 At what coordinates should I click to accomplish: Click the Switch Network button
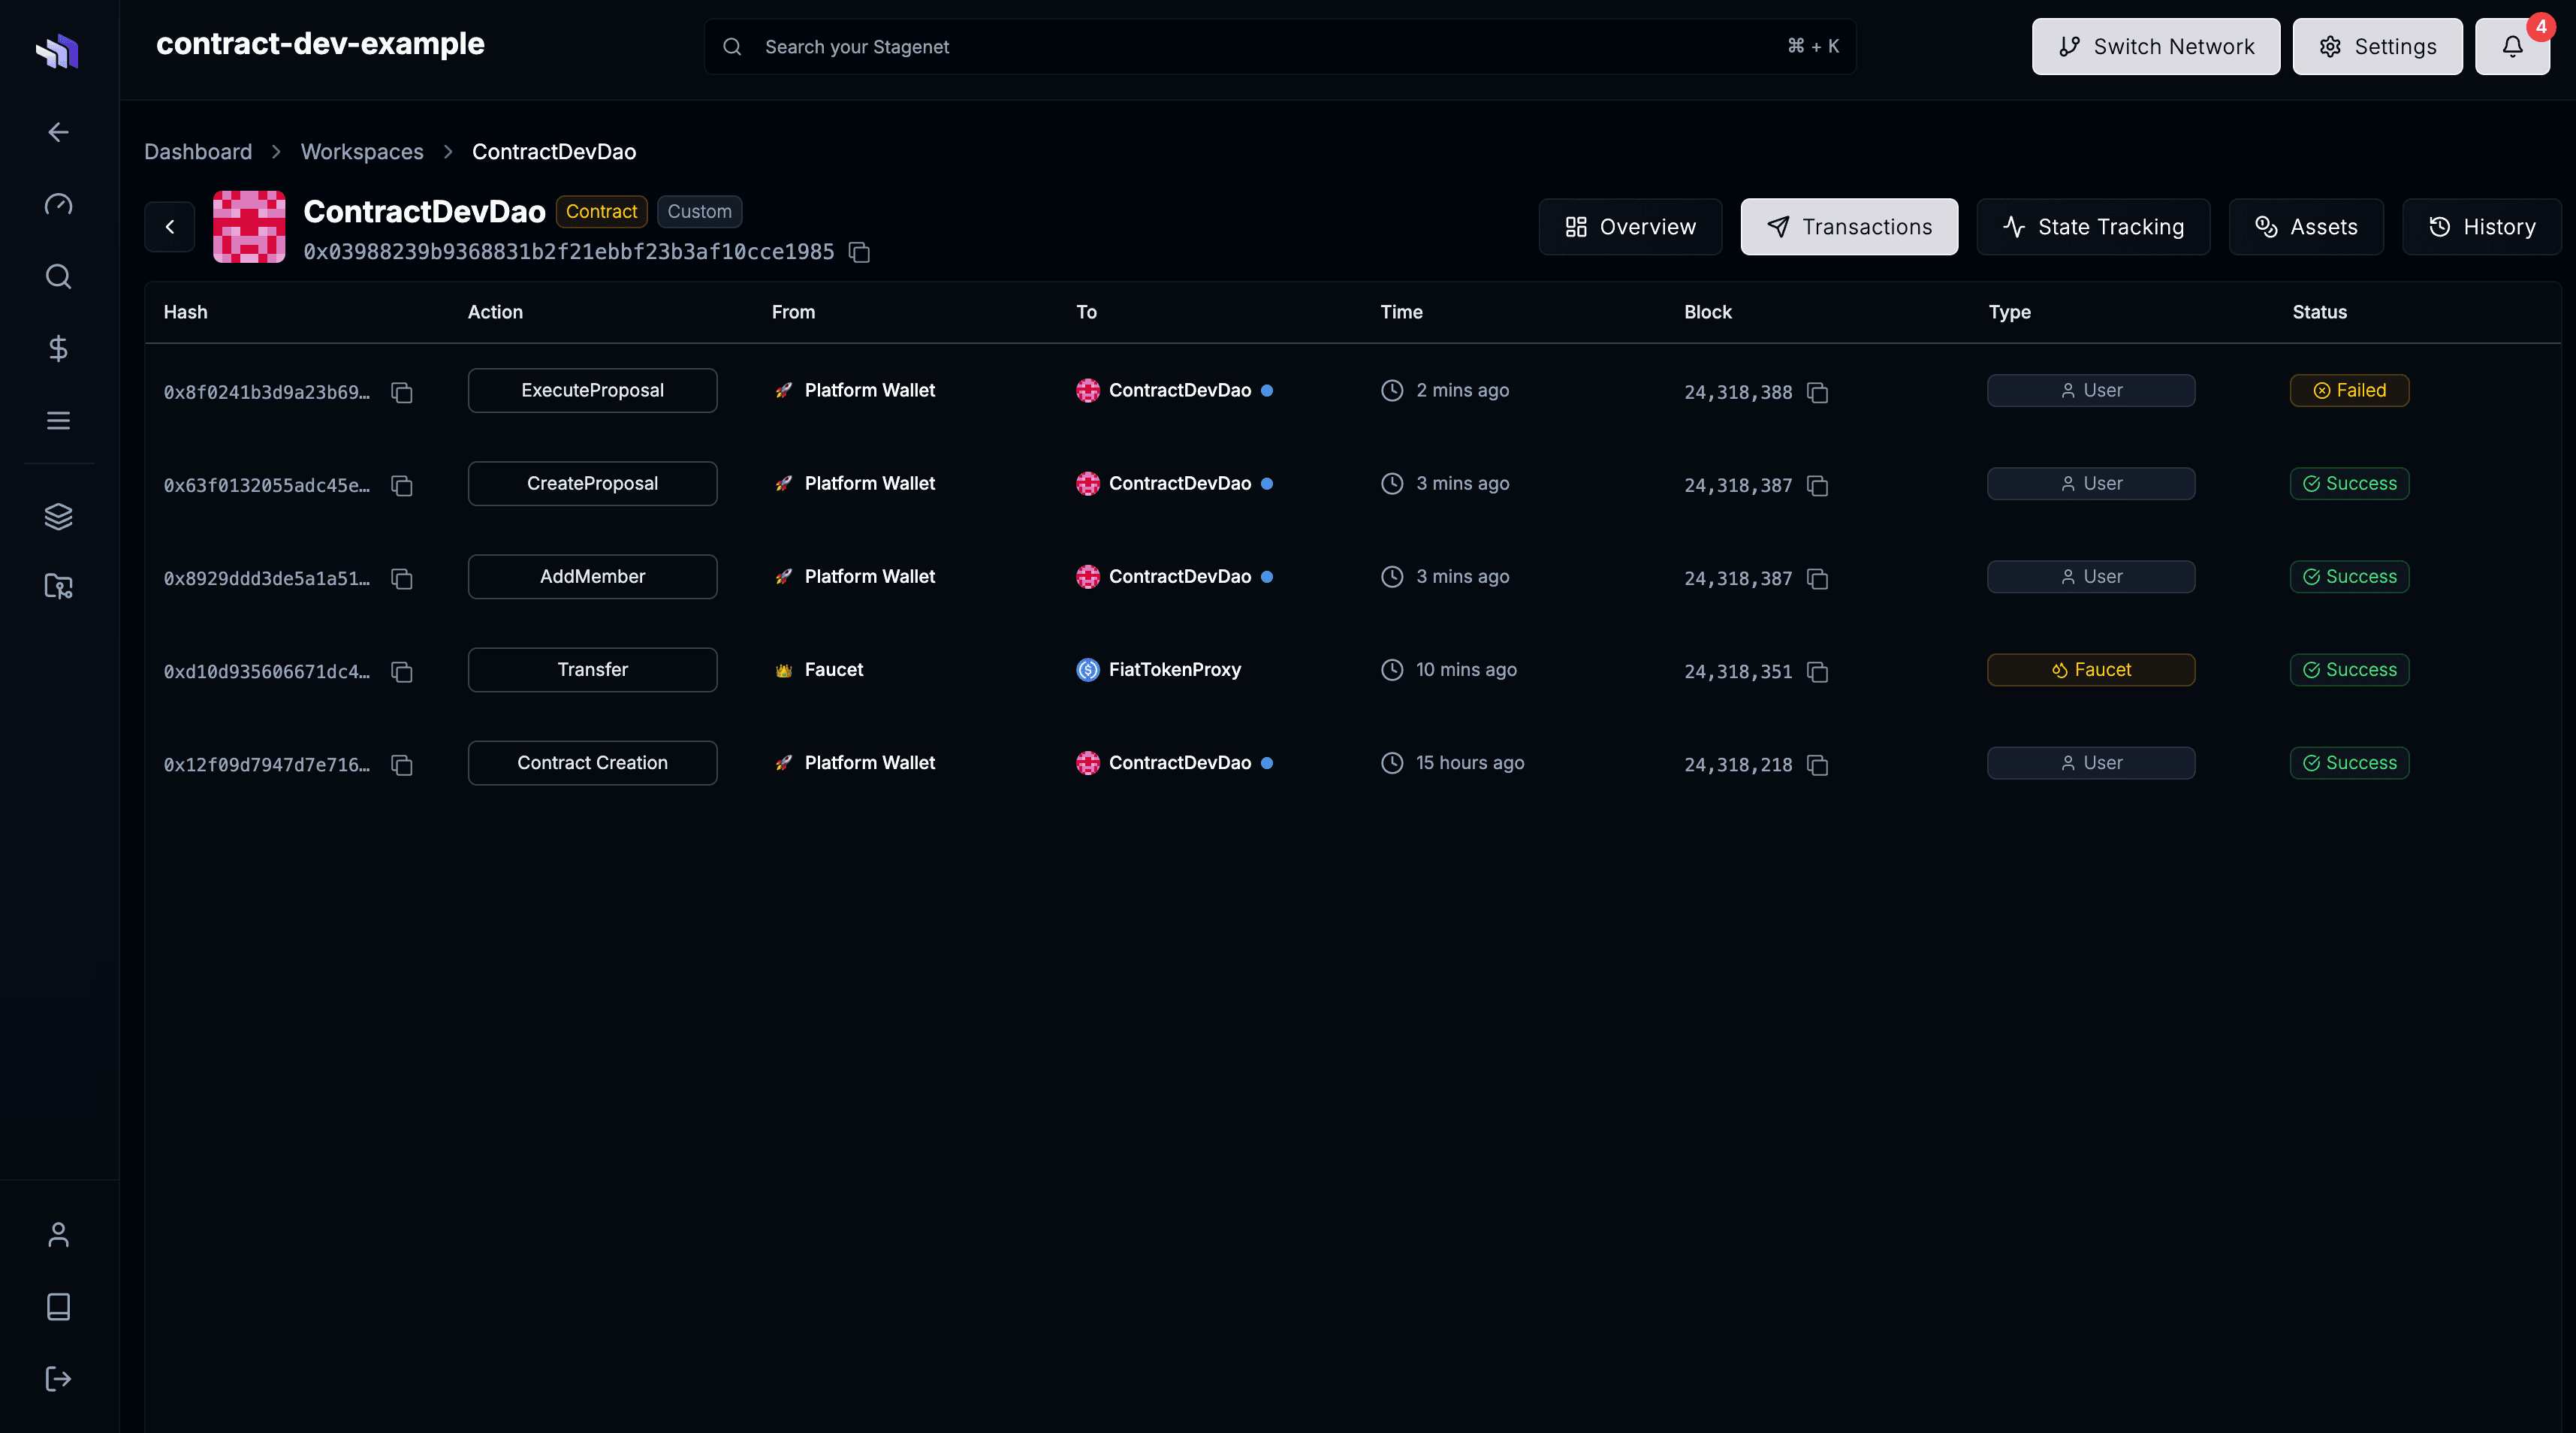tap(2156, 46)
